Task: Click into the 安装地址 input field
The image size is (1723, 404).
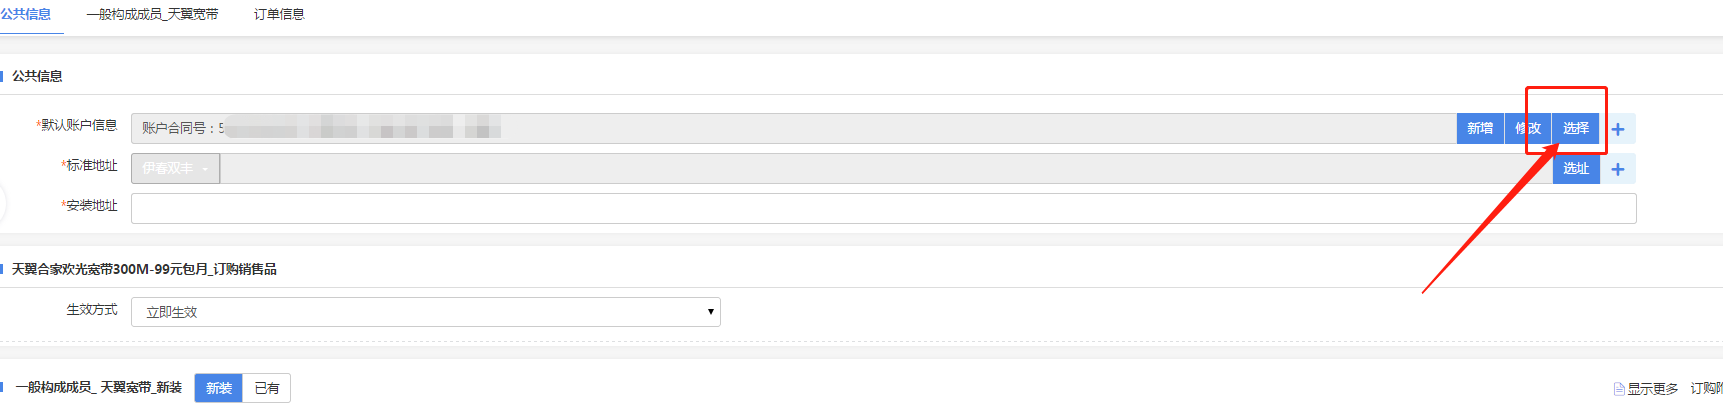Action: coord(884,208)
